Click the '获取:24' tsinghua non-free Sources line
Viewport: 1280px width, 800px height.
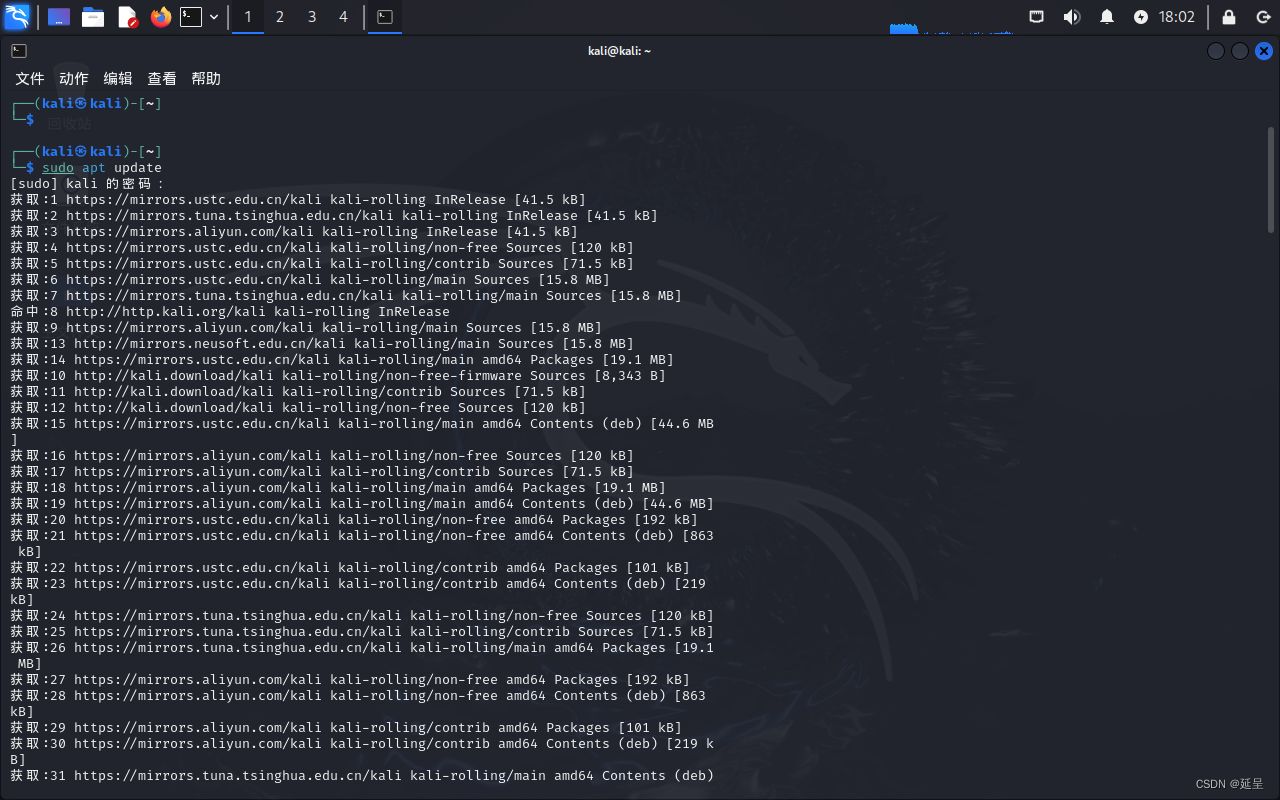[362, 616]
